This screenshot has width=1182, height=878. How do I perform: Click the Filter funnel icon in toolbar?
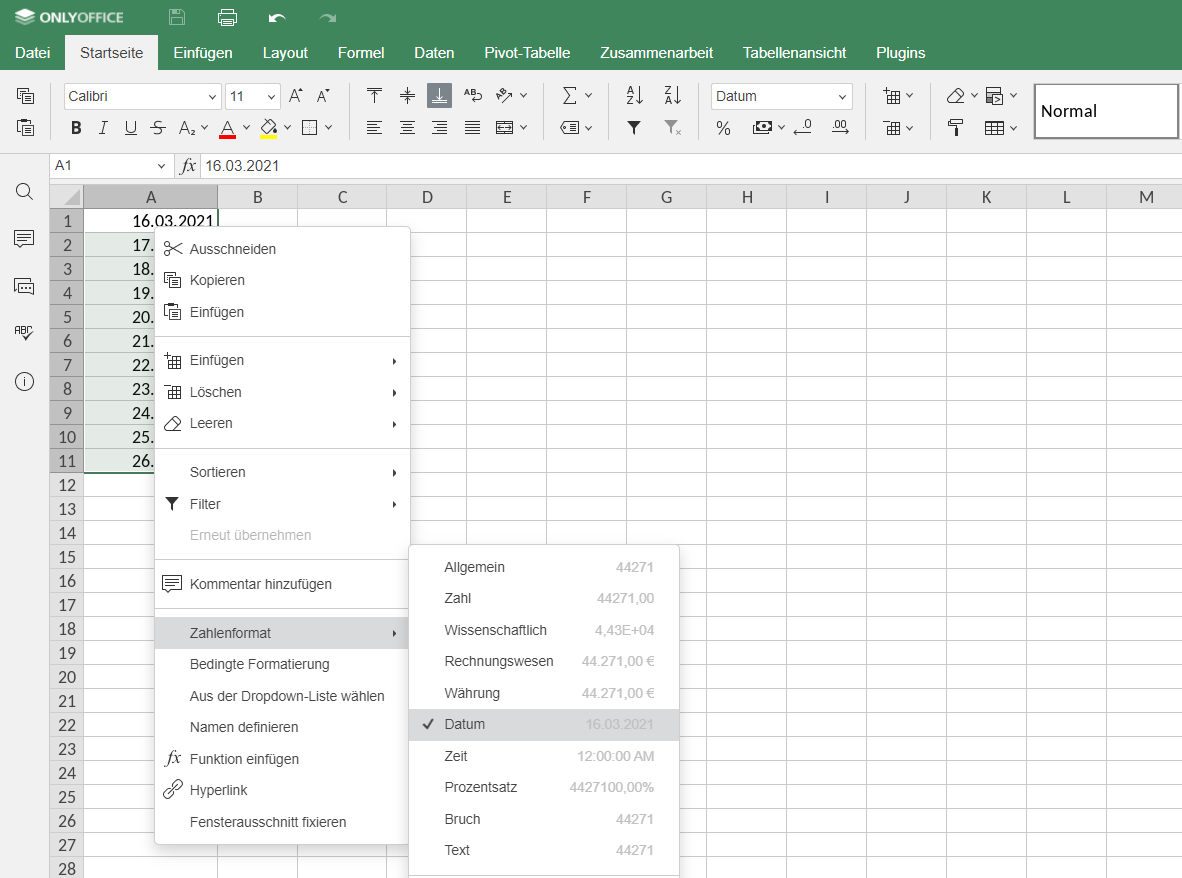[x=634, y=127]
